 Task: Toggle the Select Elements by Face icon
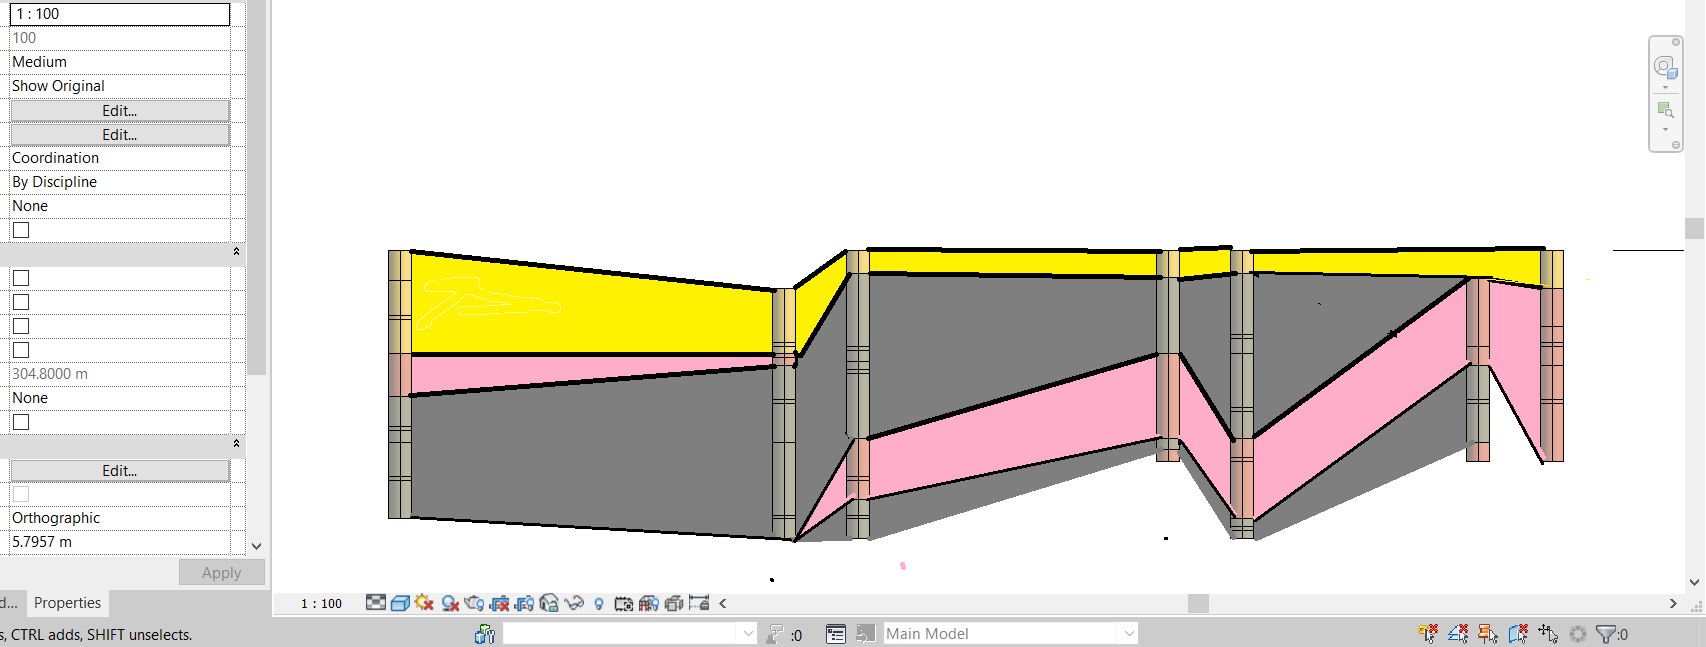point(1518,633)
